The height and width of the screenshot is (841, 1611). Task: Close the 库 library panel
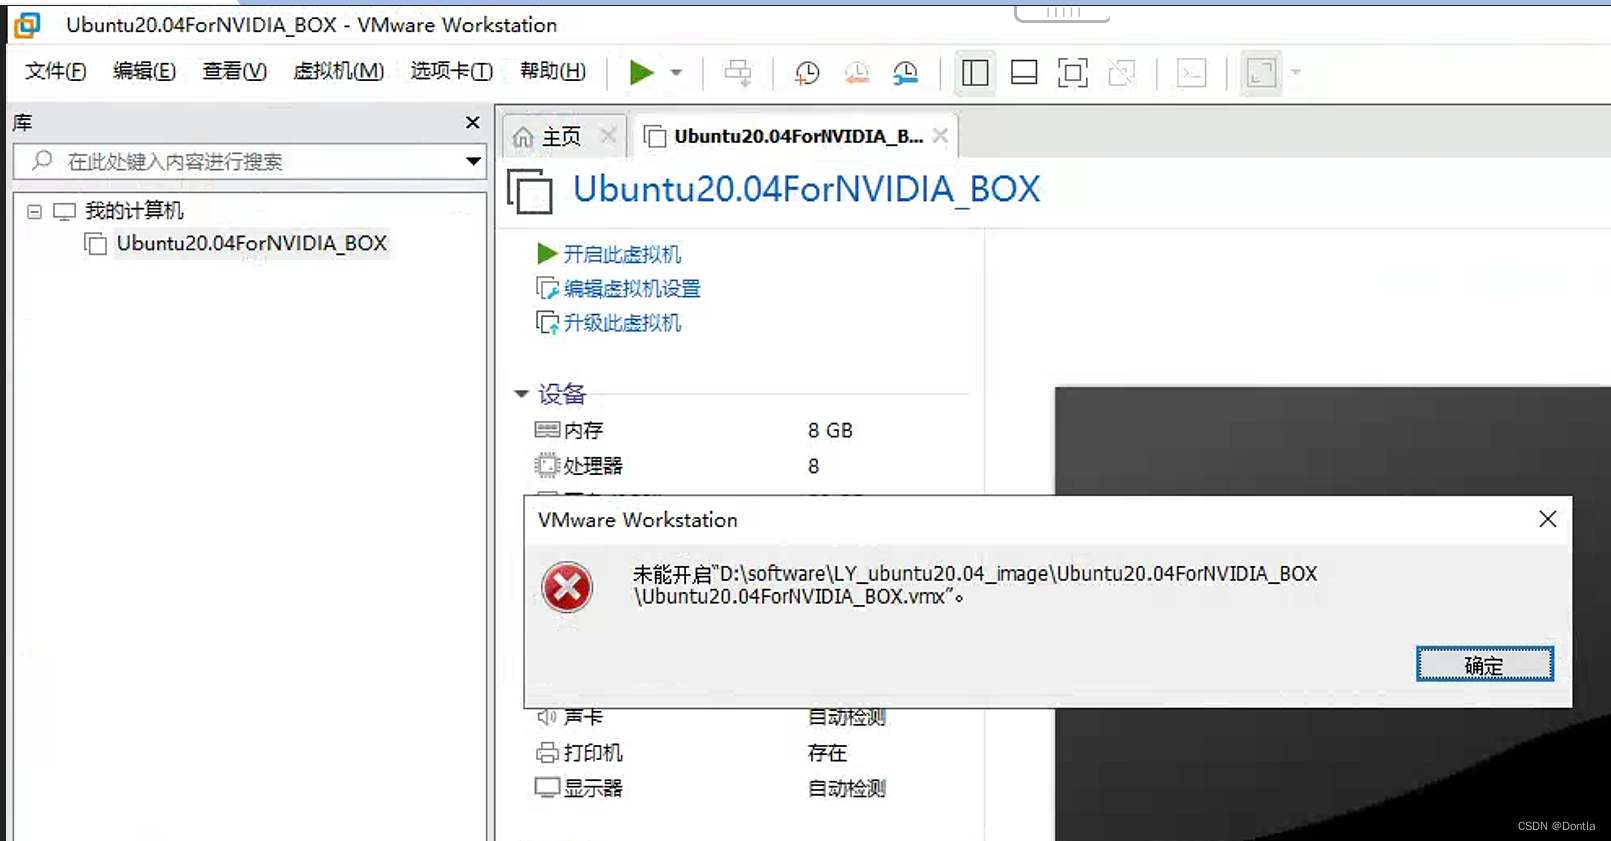473,122
